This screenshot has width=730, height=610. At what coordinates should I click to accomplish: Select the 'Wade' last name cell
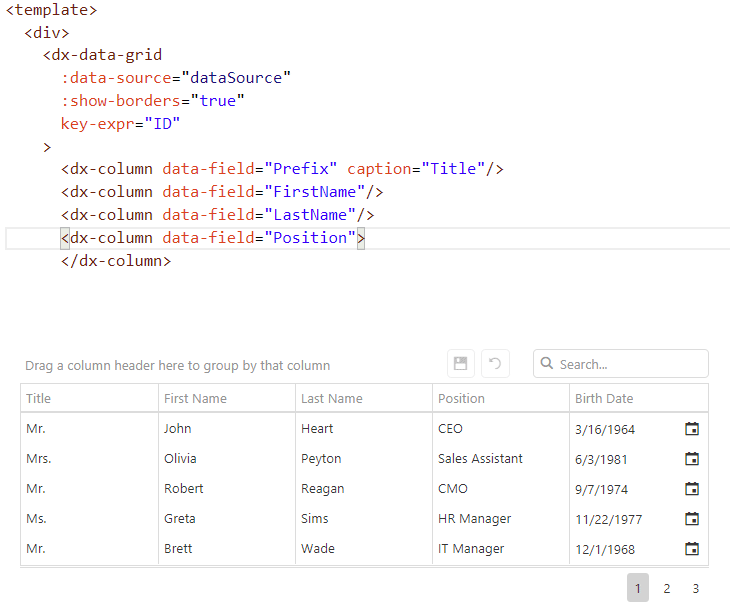click(x=364, y=549)
